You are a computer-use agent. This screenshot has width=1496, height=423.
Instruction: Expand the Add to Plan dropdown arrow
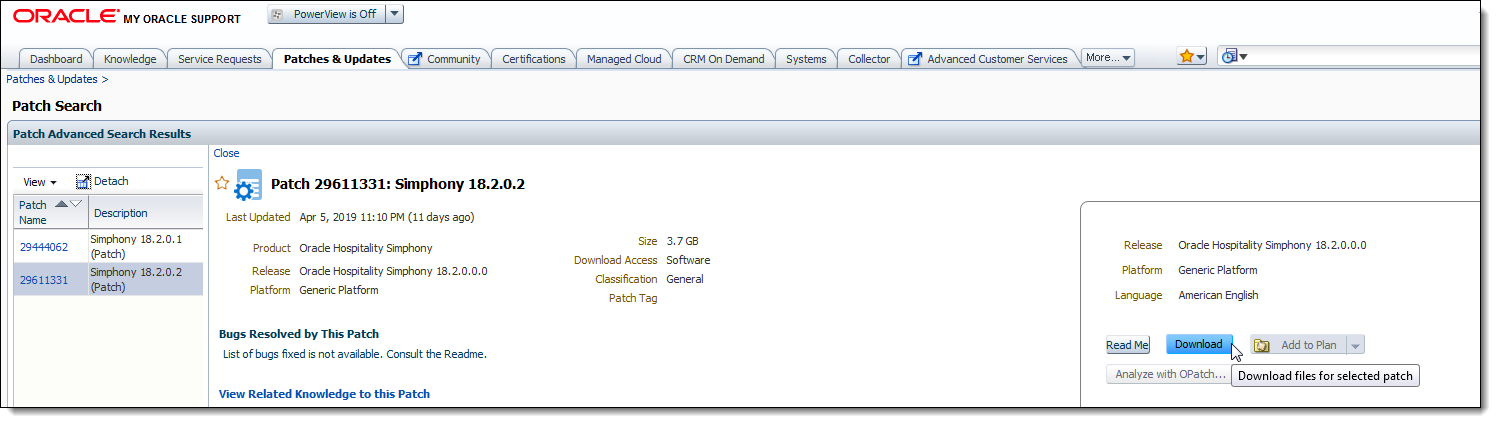[1356, 345]
